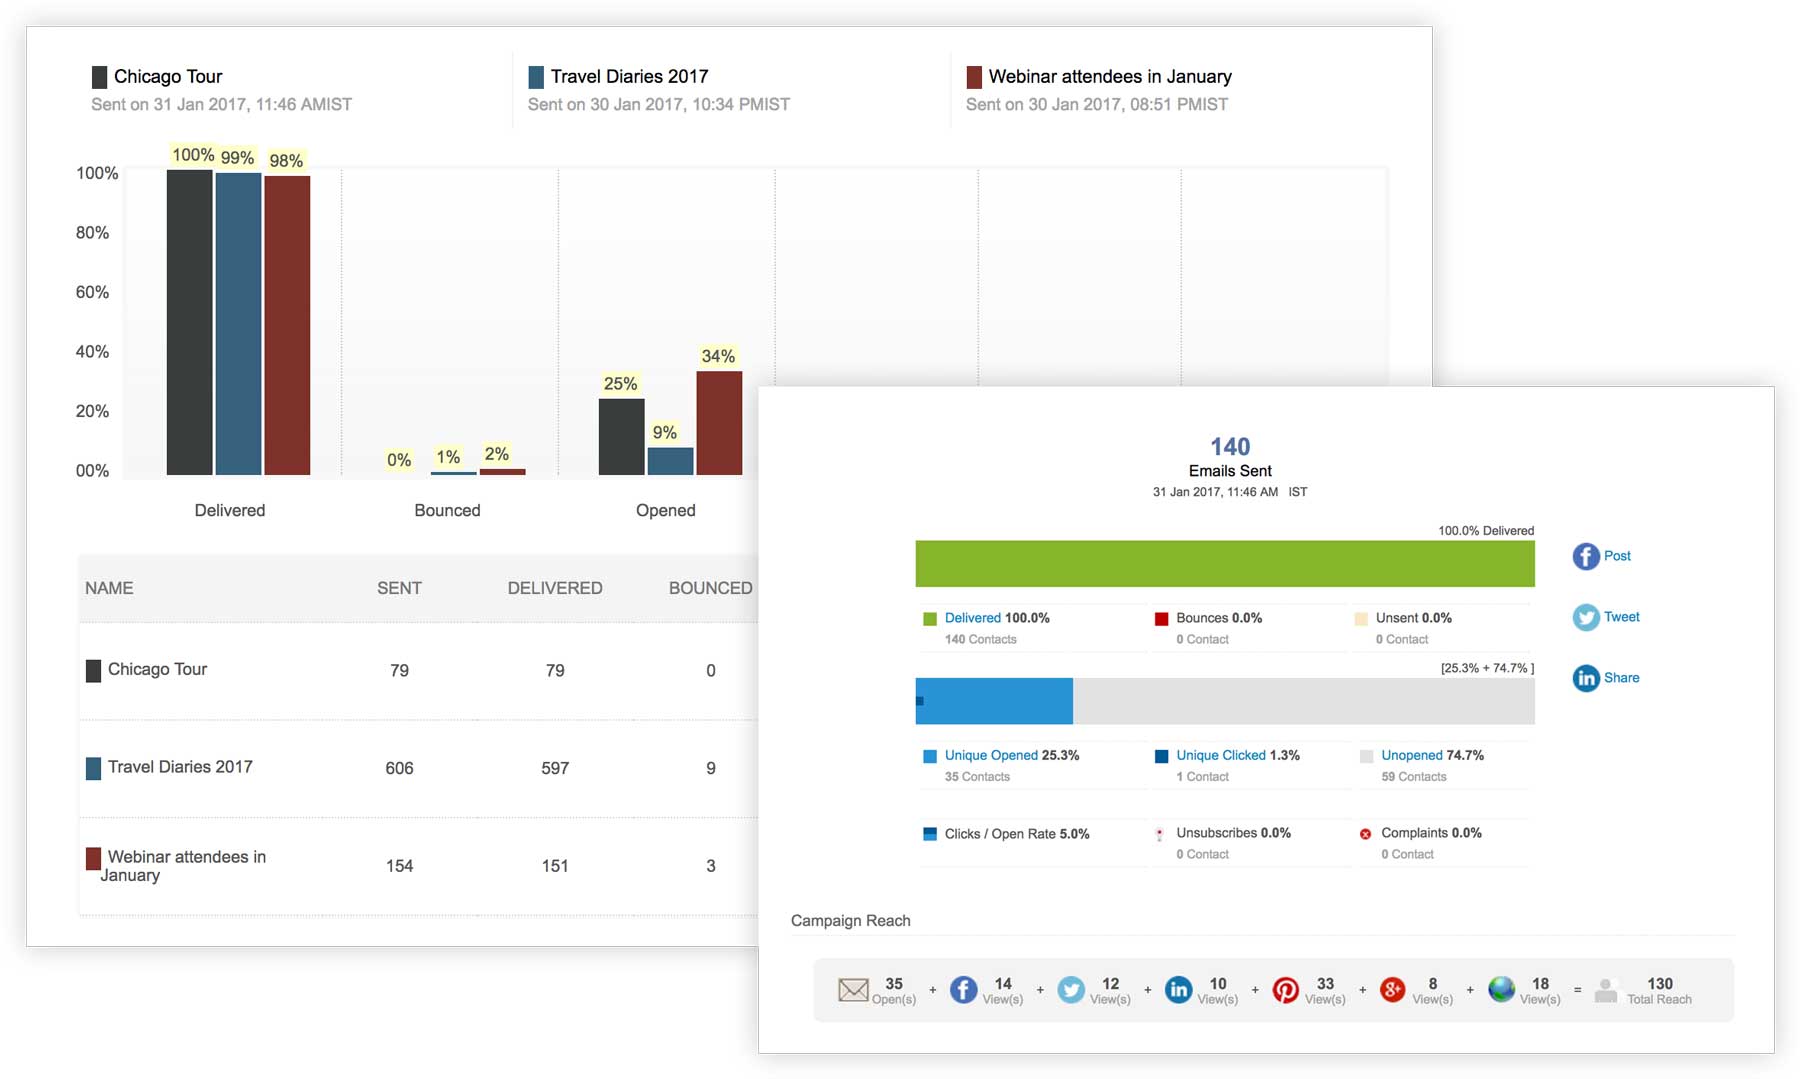Click the globe web views icon
This screenshot has height=1079, width=1800.
[x=1501, y=989]
